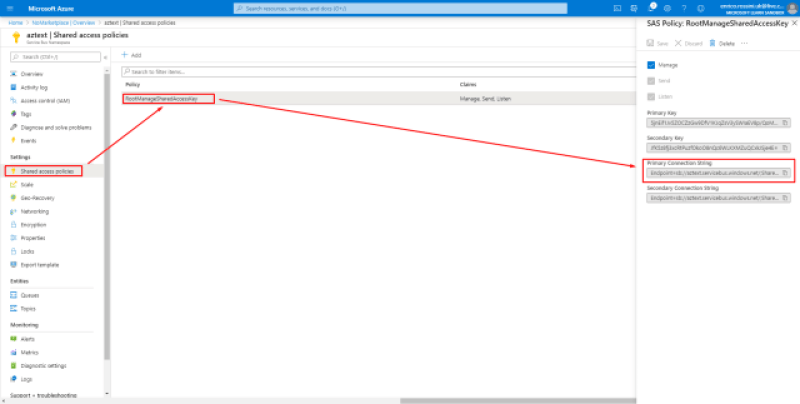Open Logs under Monitoring
The height and width of the screenshot is (404, 800).
[27, 379]
